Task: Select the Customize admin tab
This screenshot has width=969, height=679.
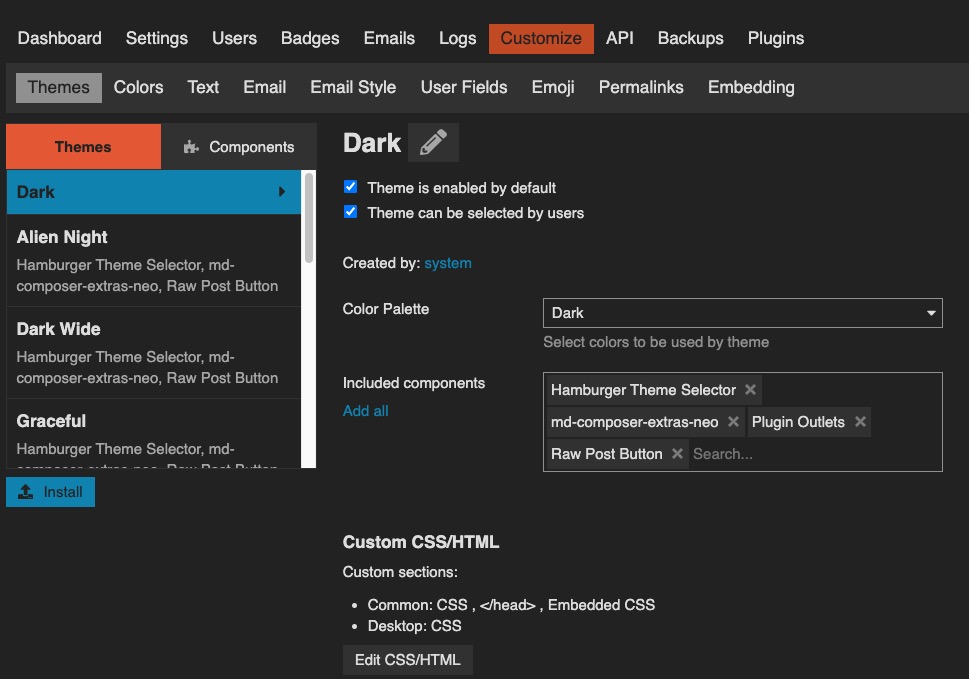Action: pyautogui.click(x=541, y=38)
